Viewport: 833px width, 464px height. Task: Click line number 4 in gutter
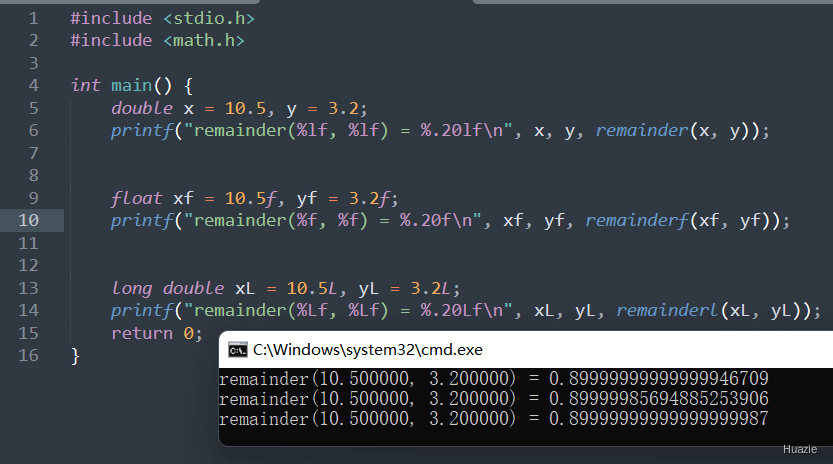[33, 86]
